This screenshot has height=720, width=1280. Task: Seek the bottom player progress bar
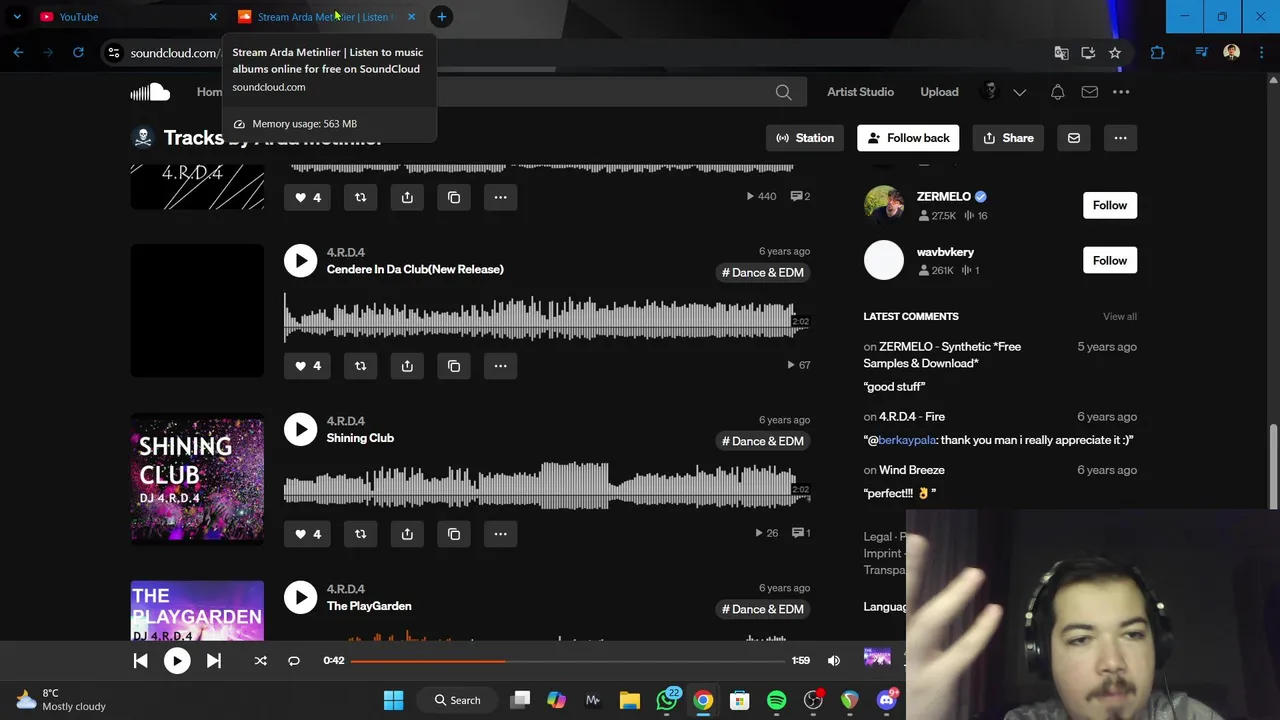(567, 660)
